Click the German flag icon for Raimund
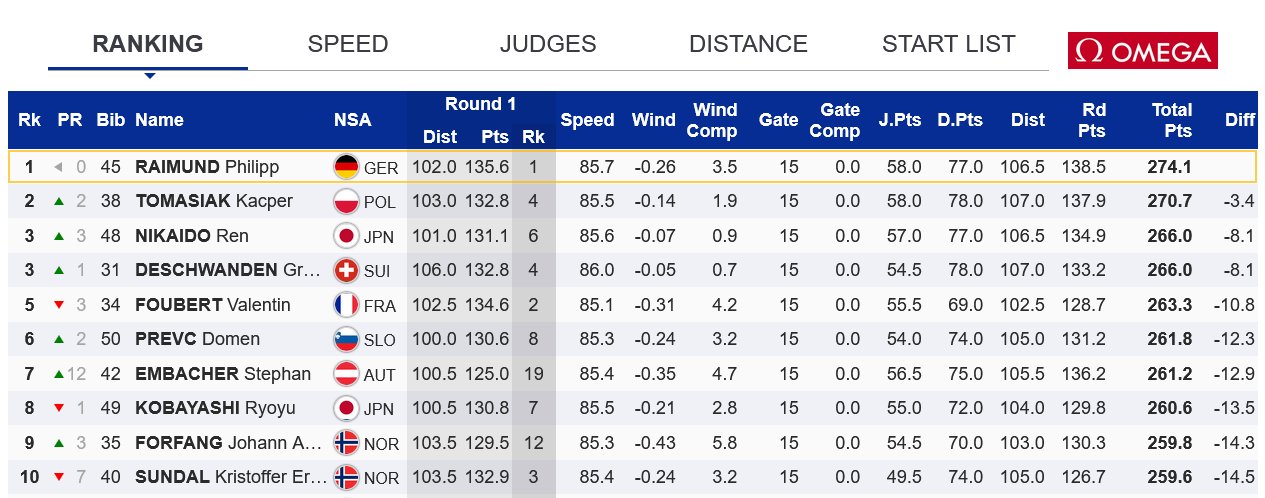This screenshot has width=1265, height=498. point(346,167)
